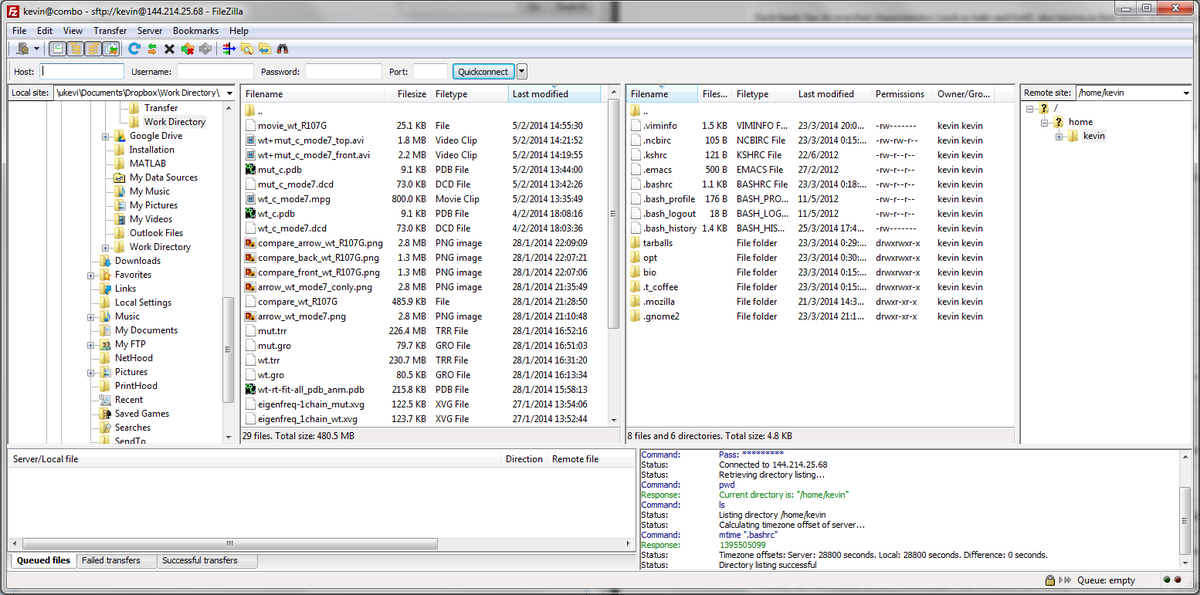Open the Bookmarks menu
Screen dimensions: 1200x595
click(195, 30)
